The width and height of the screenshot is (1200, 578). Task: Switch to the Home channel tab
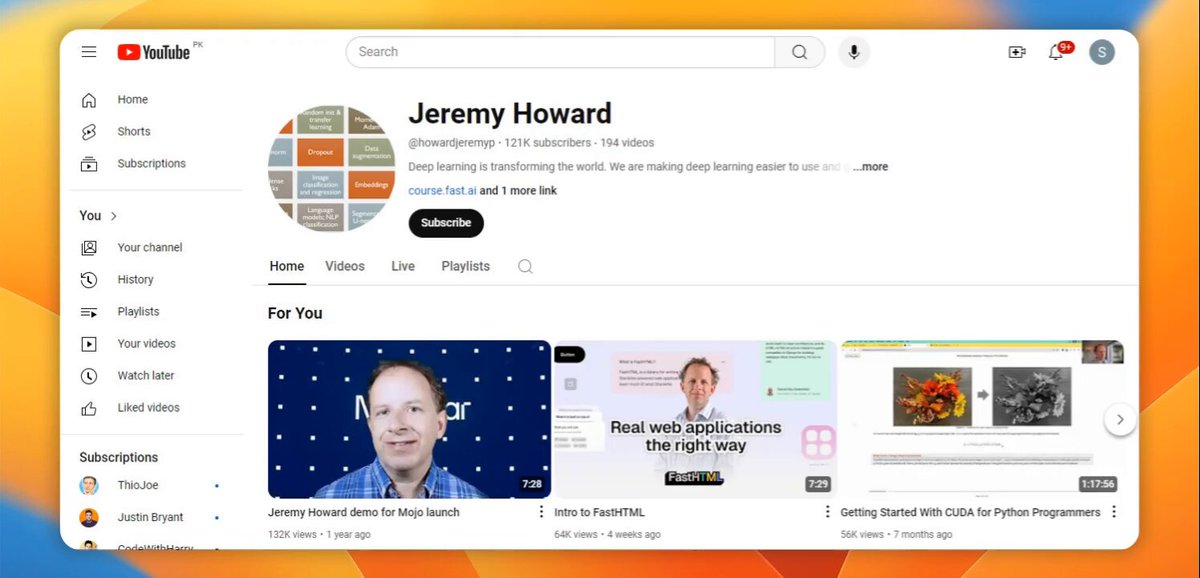click(287, 266)
